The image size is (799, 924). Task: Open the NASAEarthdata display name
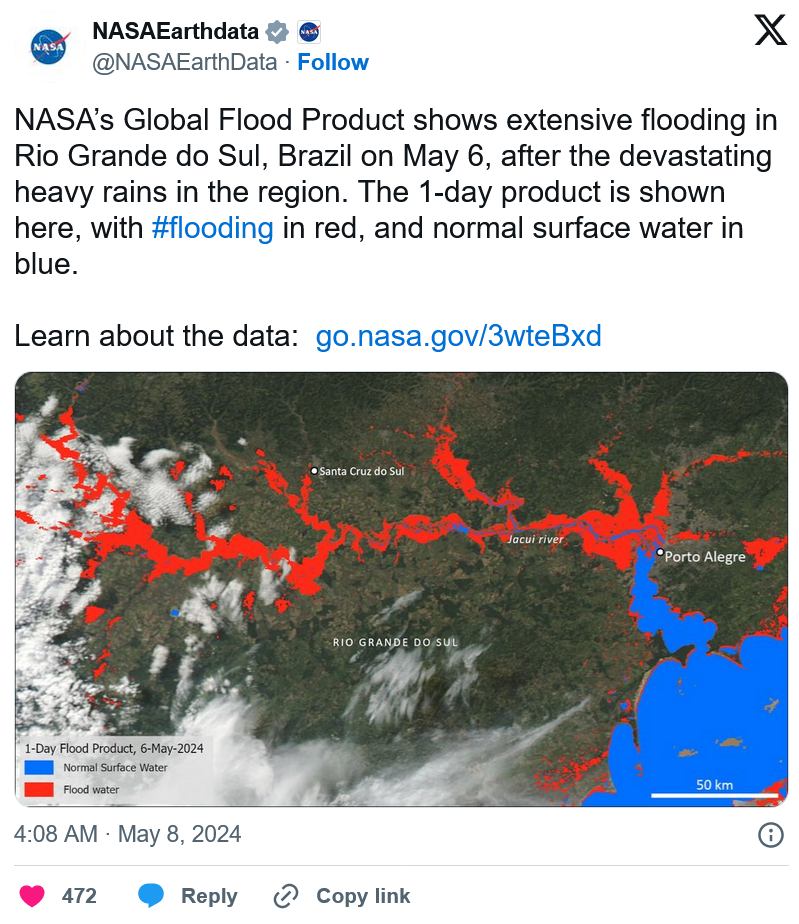pos(176,31)
